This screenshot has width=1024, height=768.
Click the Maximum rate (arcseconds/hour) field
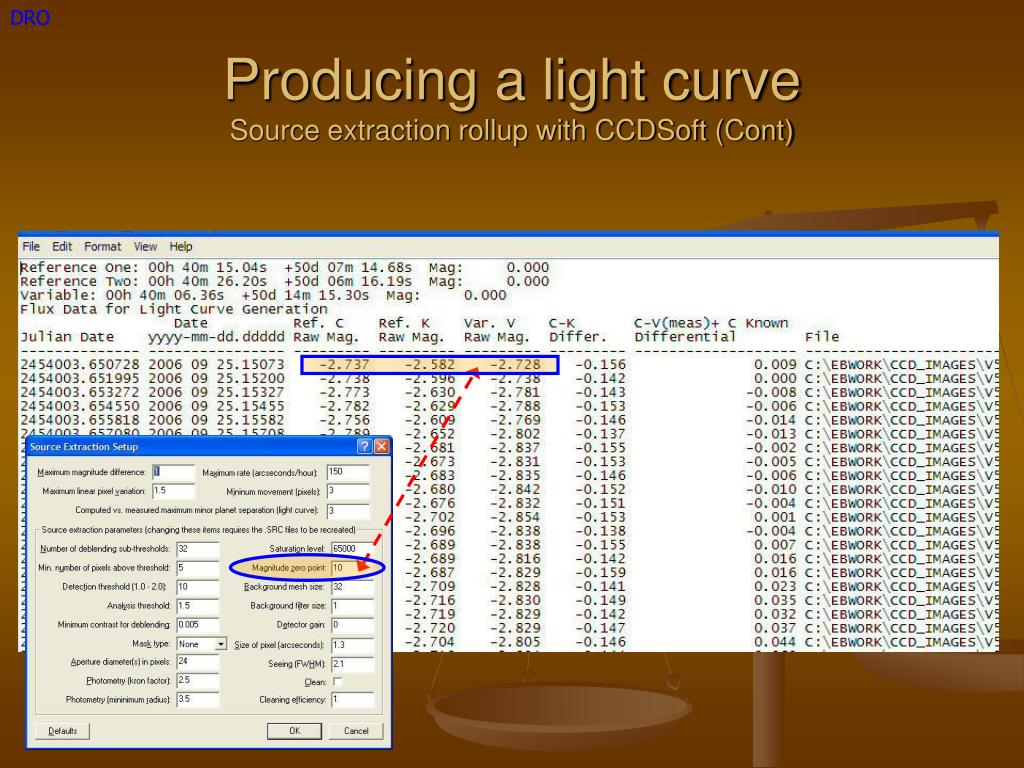pos(348,472)
